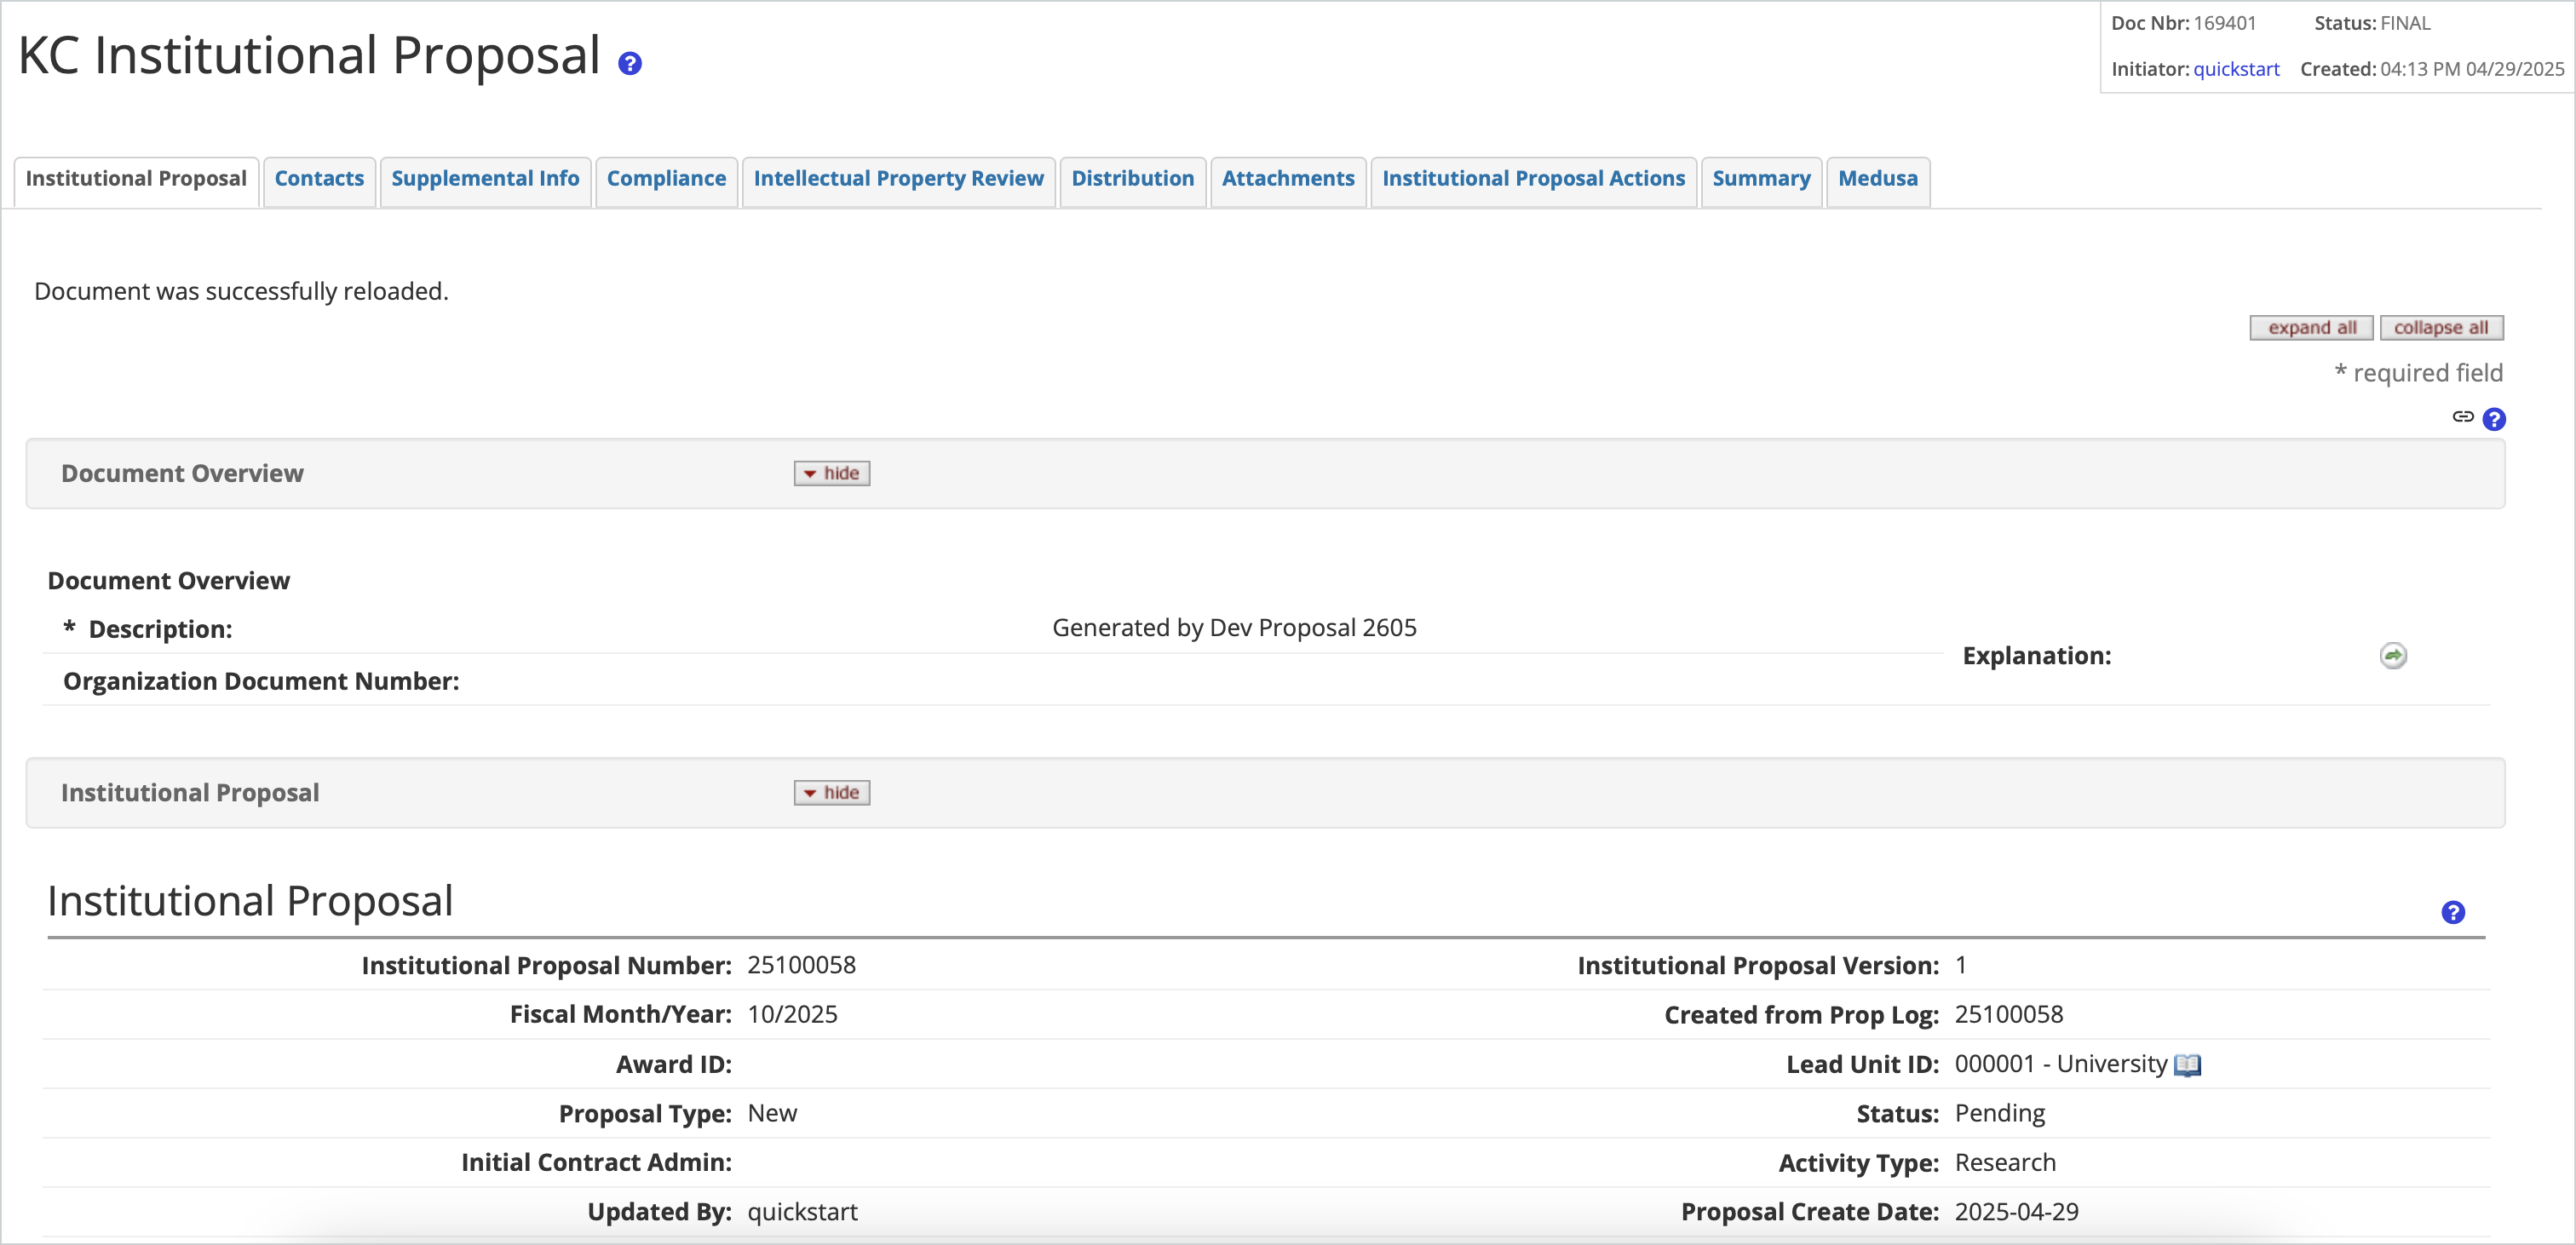Switch to the Summary tab
Screen dimensions: 2576x1245
point(1761,179)
